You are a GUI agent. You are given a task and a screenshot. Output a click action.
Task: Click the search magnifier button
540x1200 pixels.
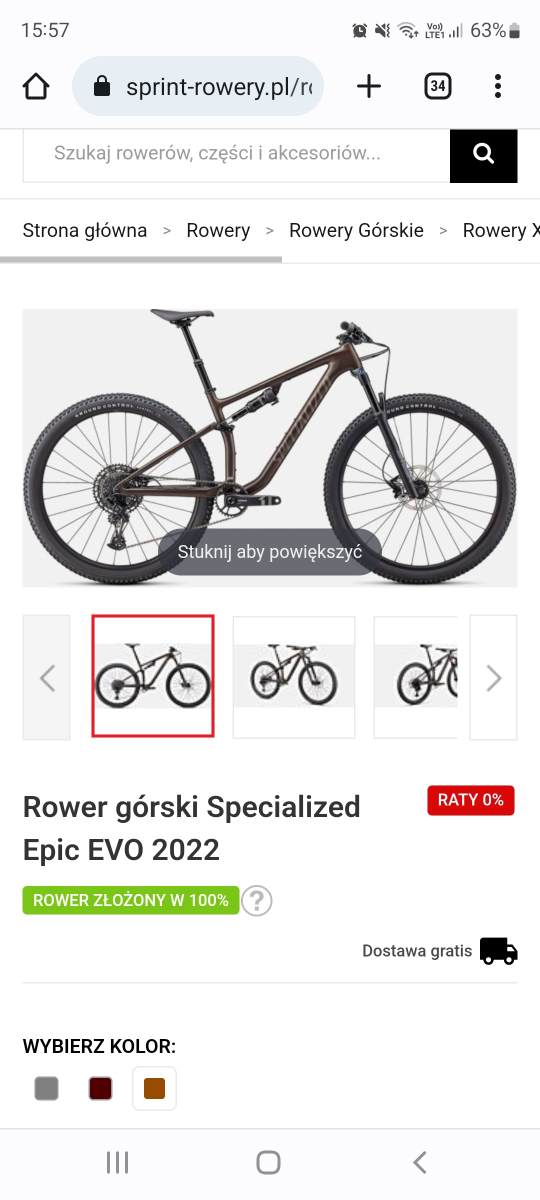(484, 154)
